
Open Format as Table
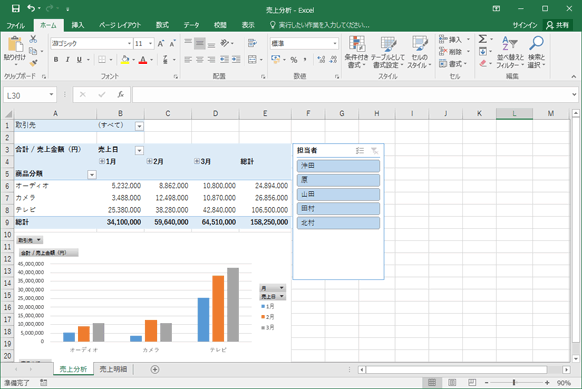coord(388,52)
